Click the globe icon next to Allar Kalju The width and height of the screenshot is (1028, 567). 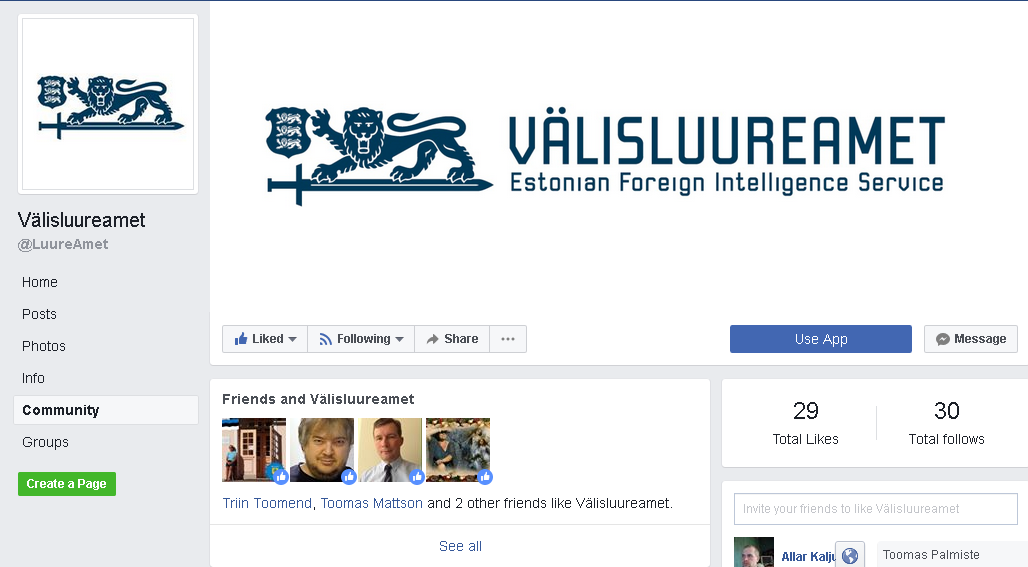[850, 555]
